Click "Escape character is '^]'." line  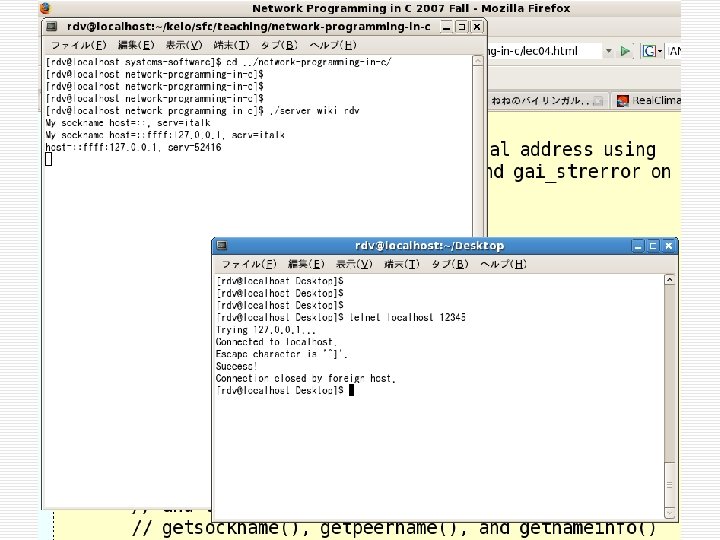point(281,354)
